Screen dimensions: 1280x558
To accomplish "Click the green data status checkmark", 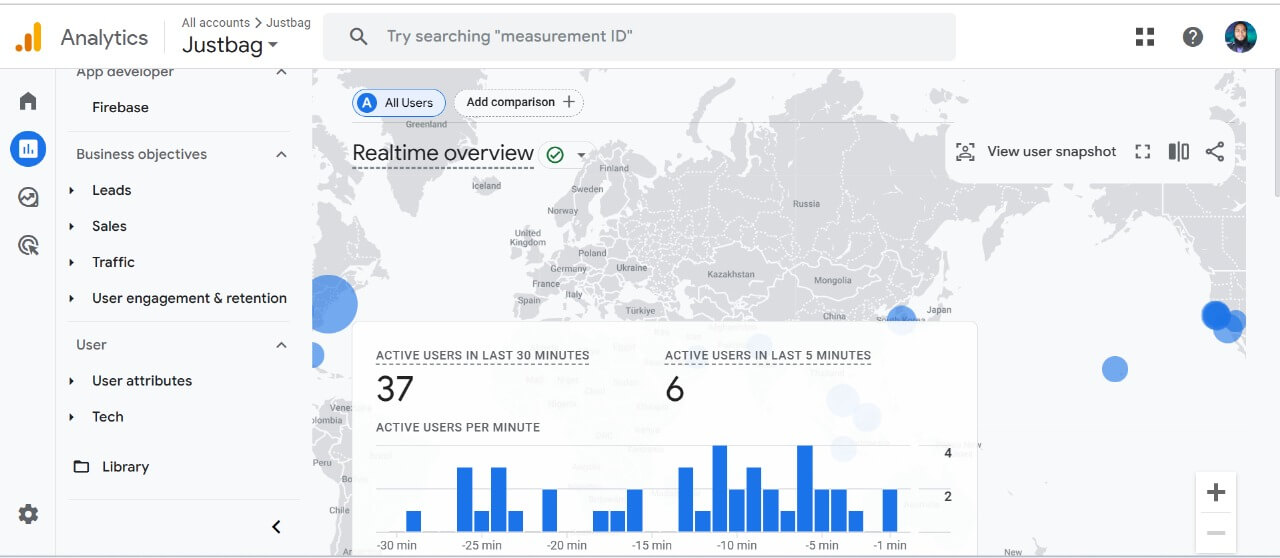I will point(555,155).
